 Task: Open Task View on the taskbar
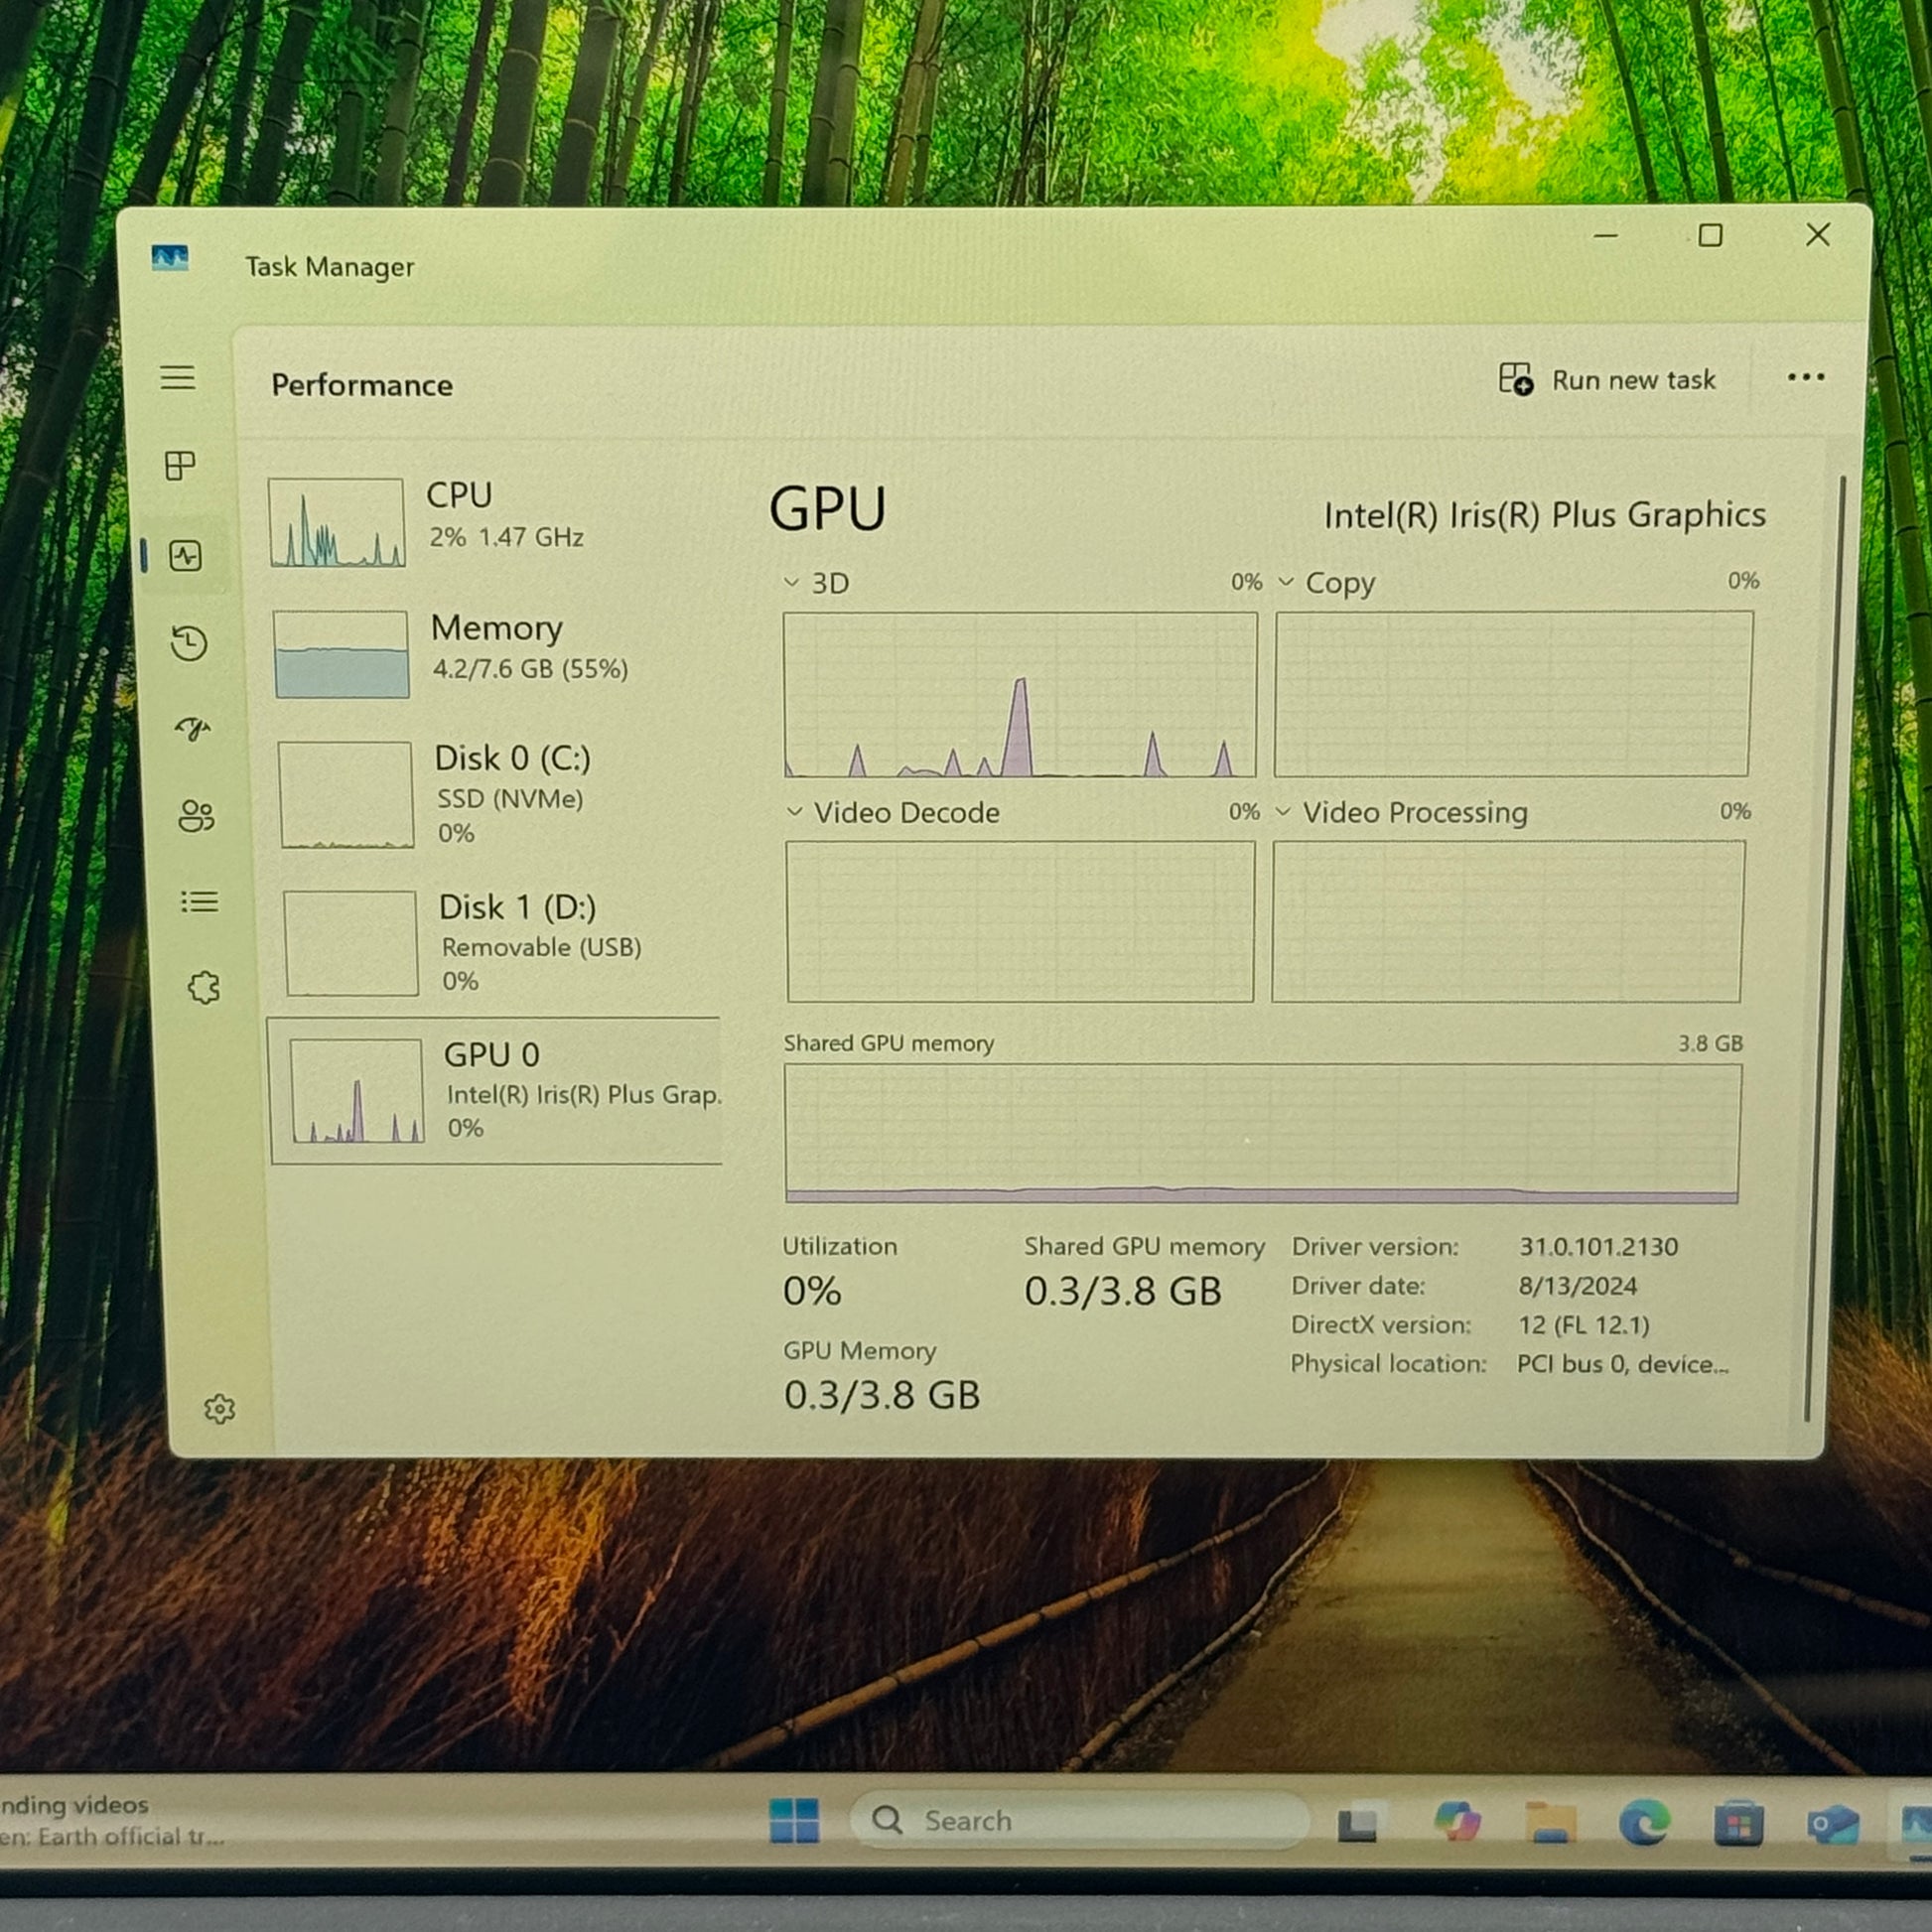1357,1824
